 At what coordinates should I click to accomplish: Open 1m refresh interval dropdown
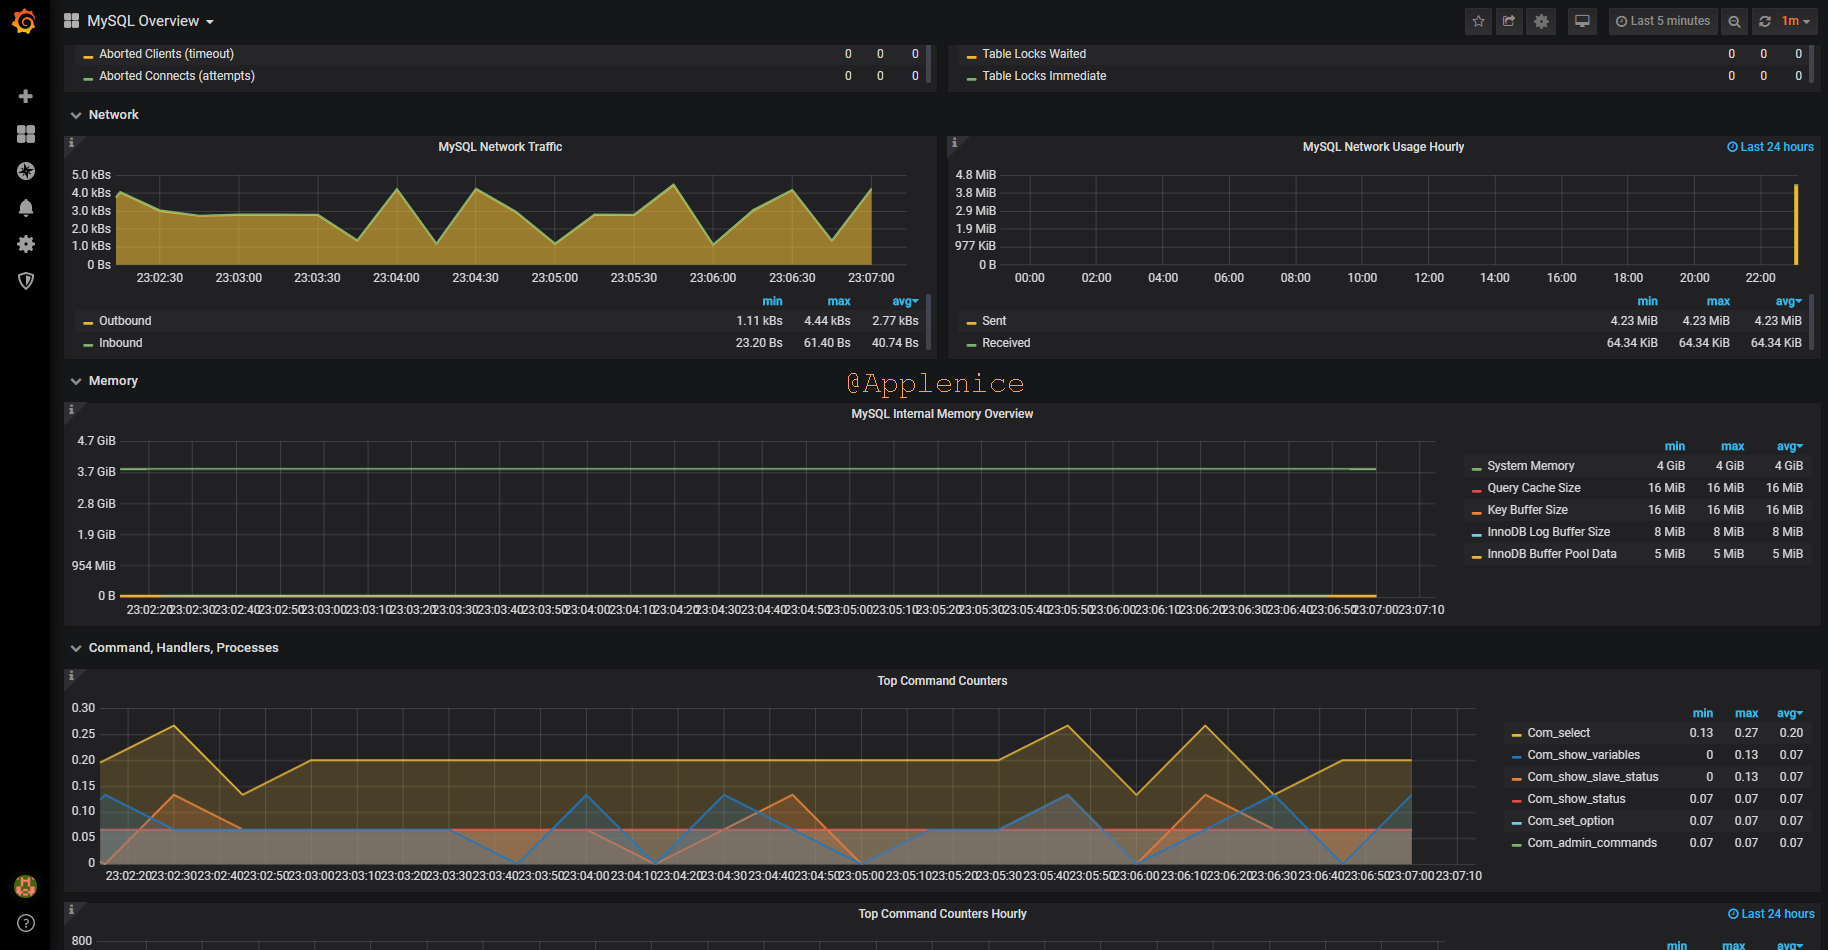pos(1796,21)
